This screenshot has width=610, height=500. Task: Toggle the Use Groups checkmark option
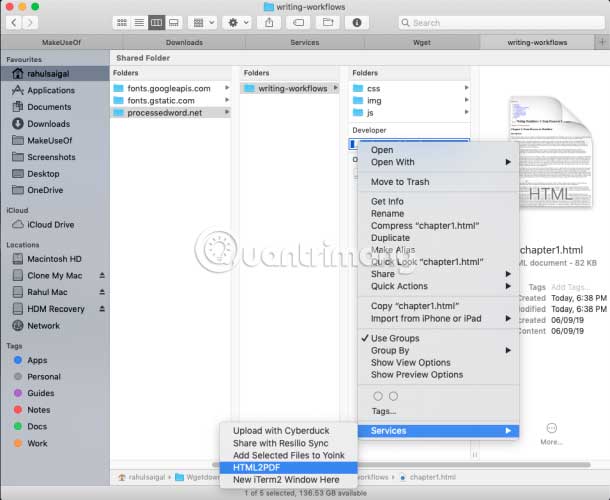coord(438,339)
